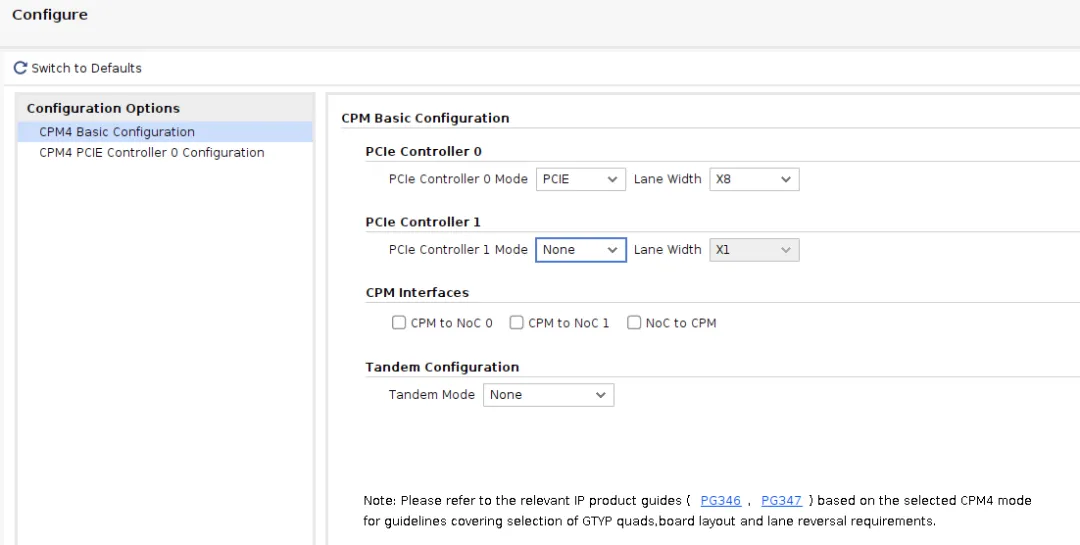Select CPM4 Basic Configuration in the options list
The image size is (1080, 545).
coord(117,132)
